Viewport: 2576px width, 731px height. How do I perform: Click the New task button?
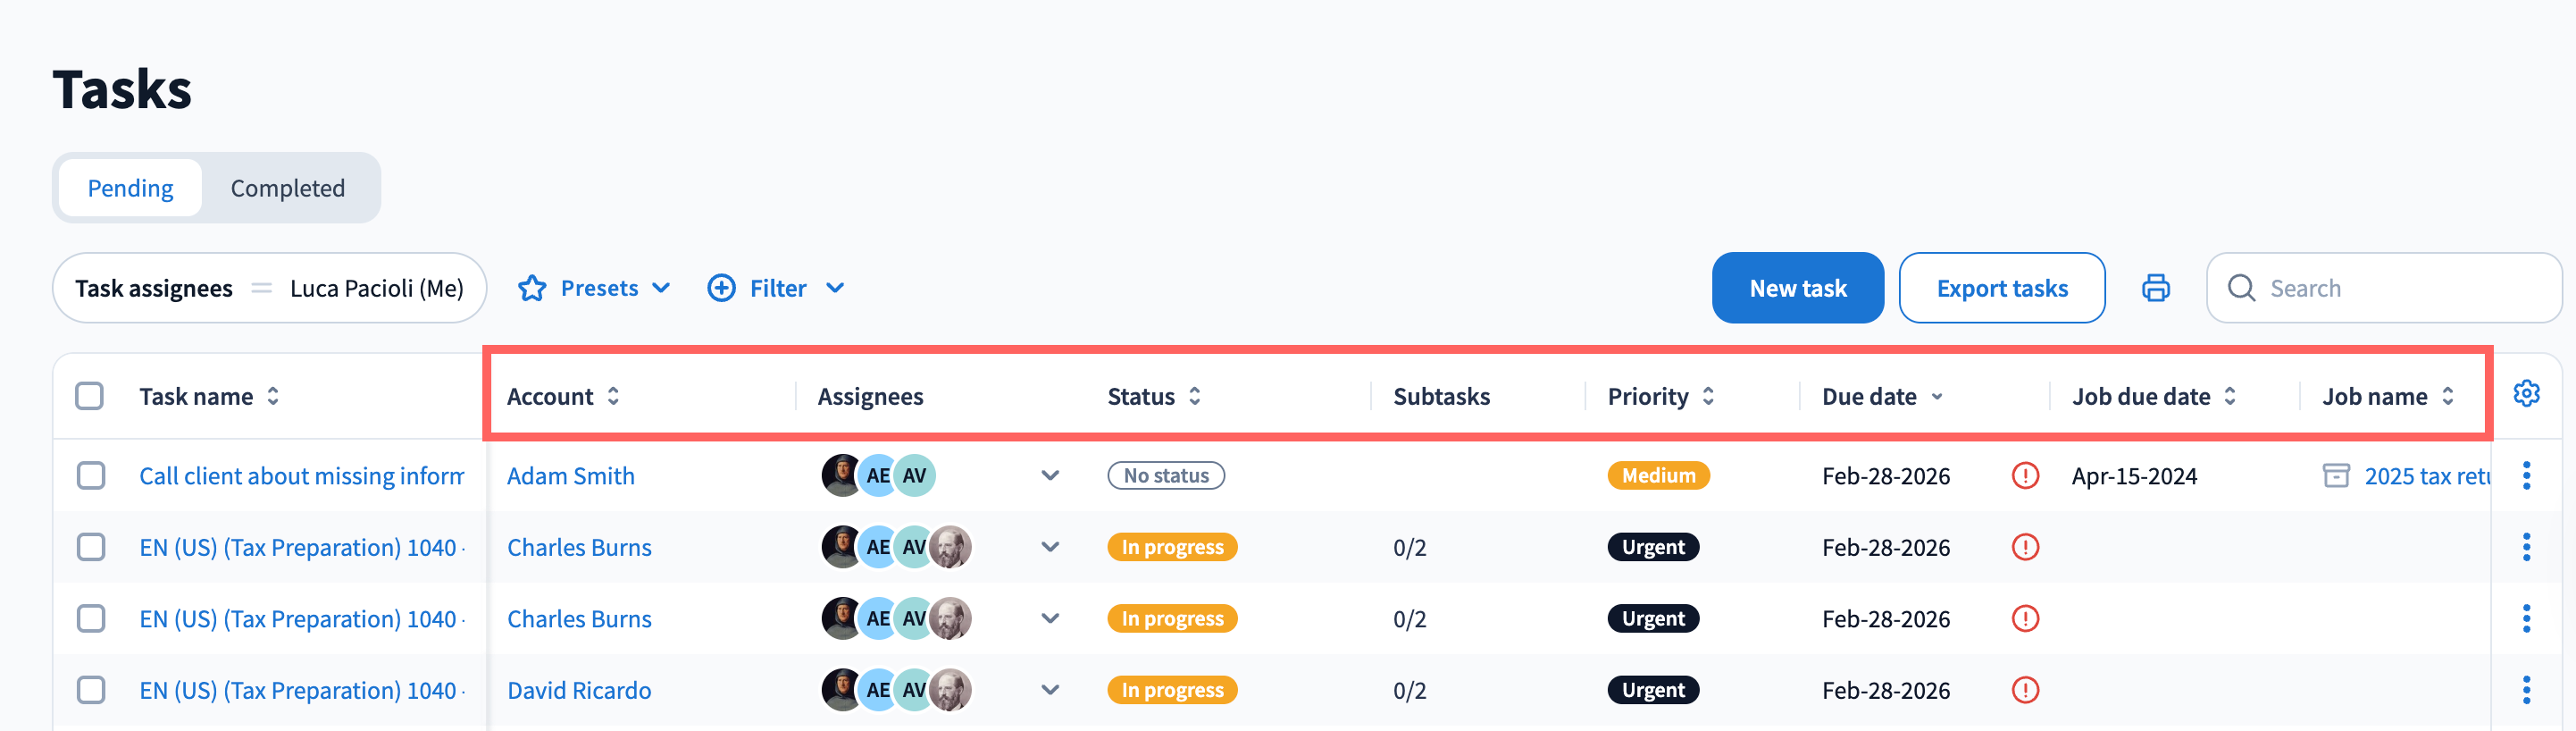coord(1797,288)
